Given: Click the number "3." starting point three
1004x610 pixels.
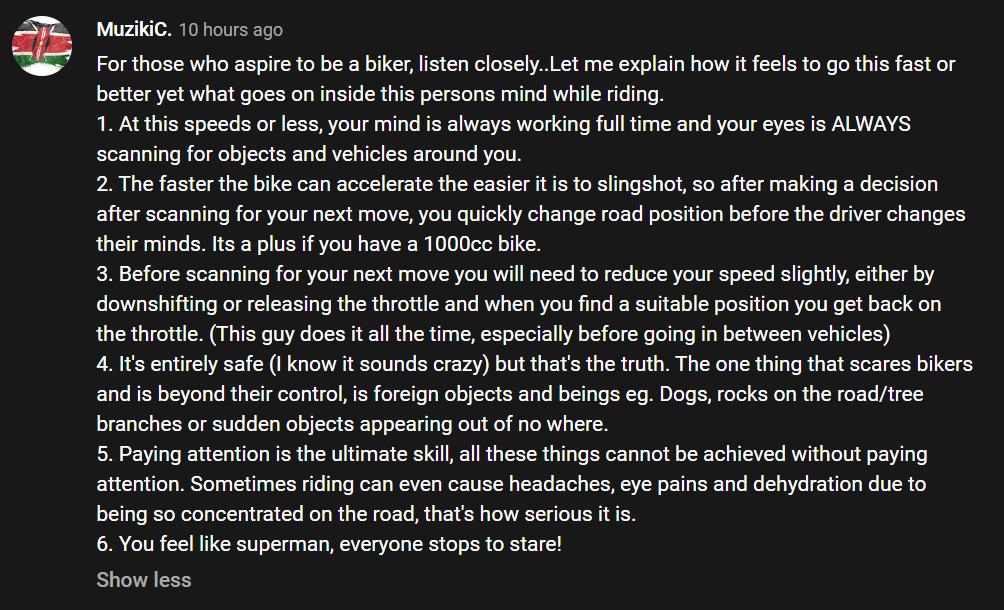Looking at the screenshot, I should 106,274.
